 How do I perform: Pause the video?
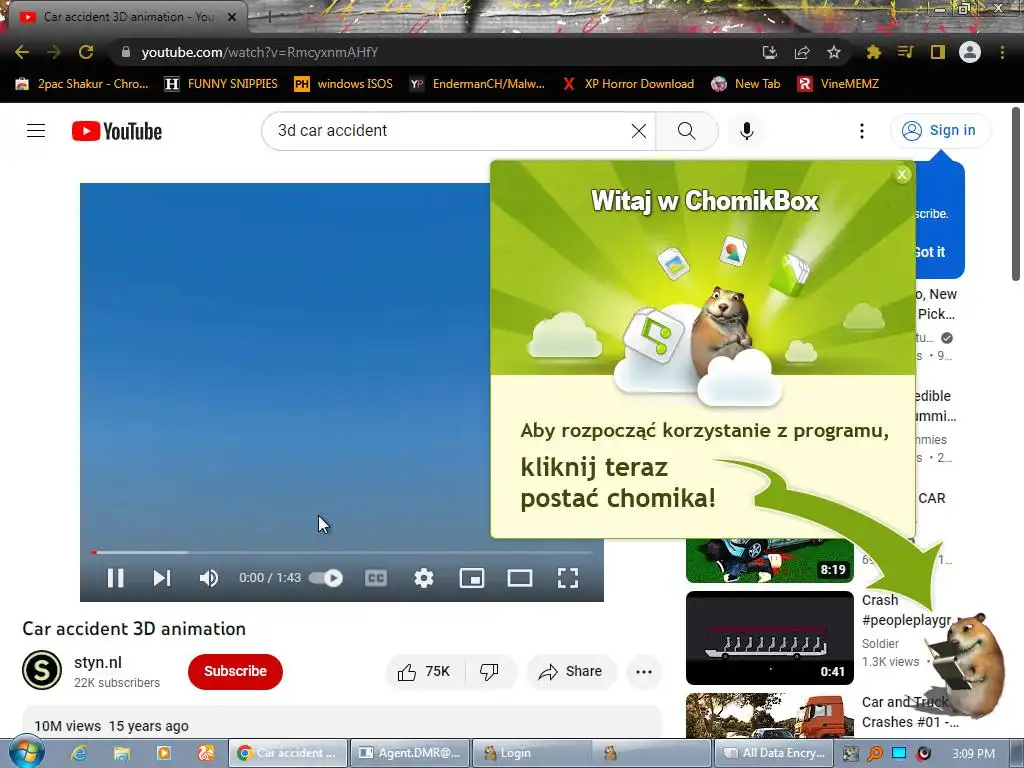point(116,578)
